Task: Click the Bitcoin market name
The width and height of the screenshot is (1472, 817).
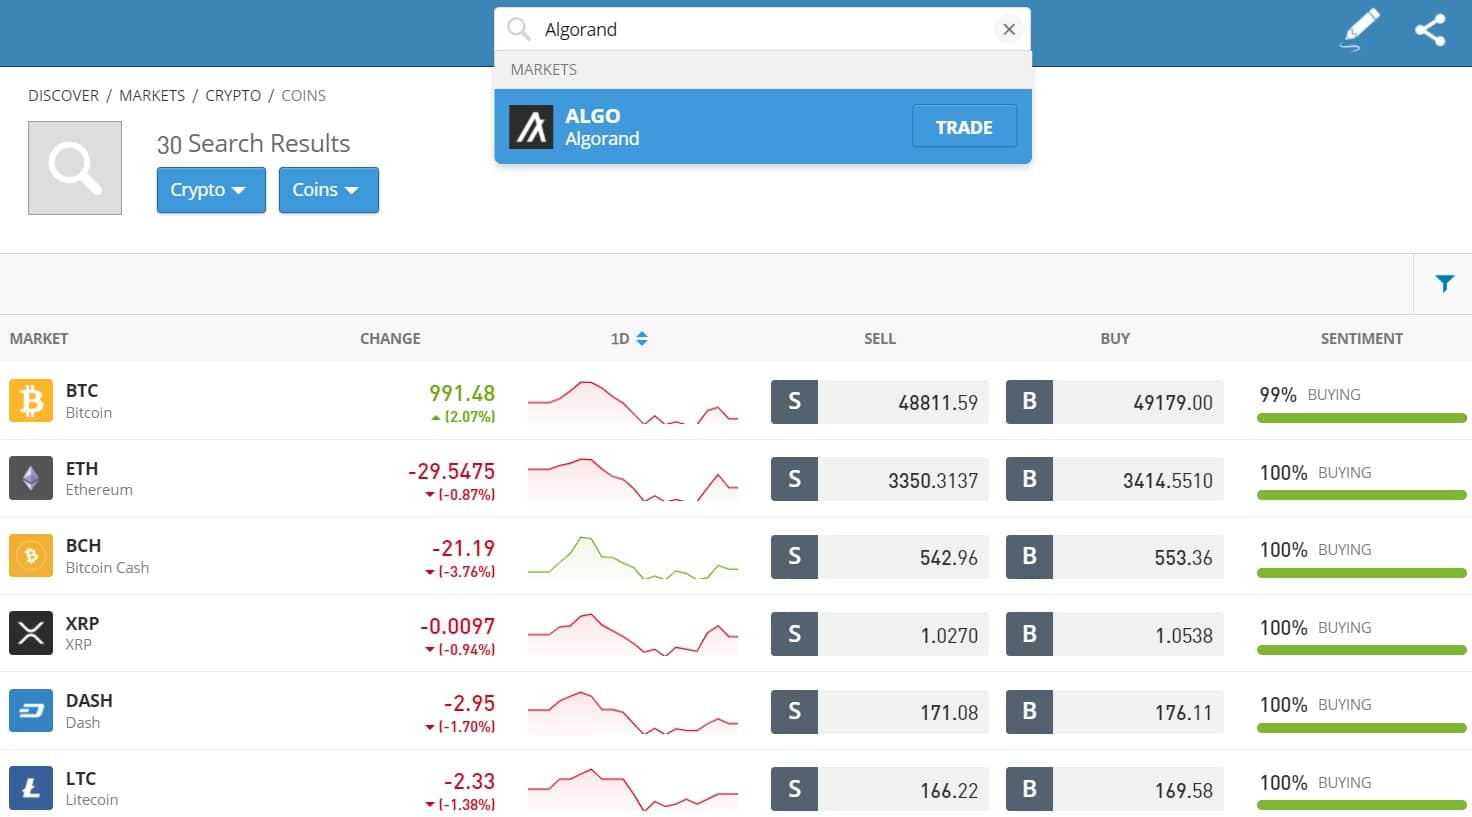Action: coord(89,413)
